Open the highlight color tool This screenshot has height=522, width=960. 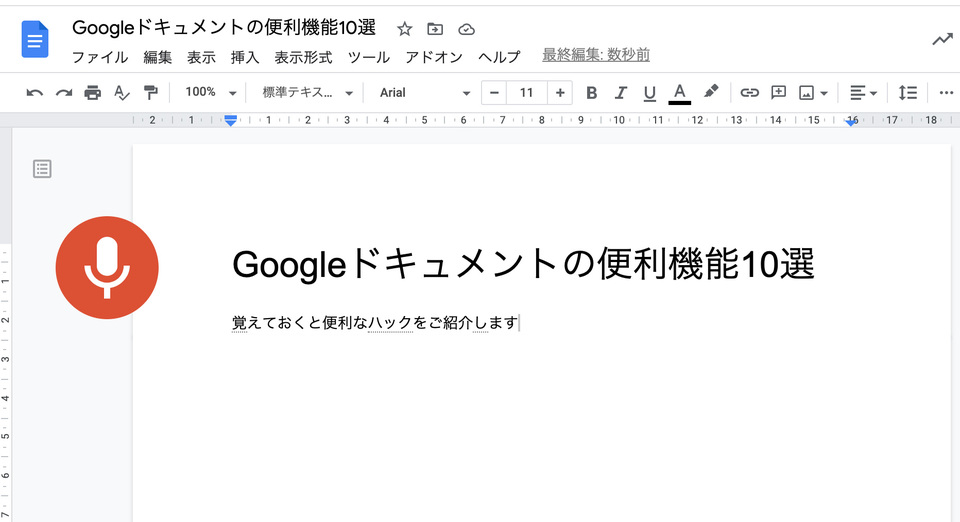711,92
